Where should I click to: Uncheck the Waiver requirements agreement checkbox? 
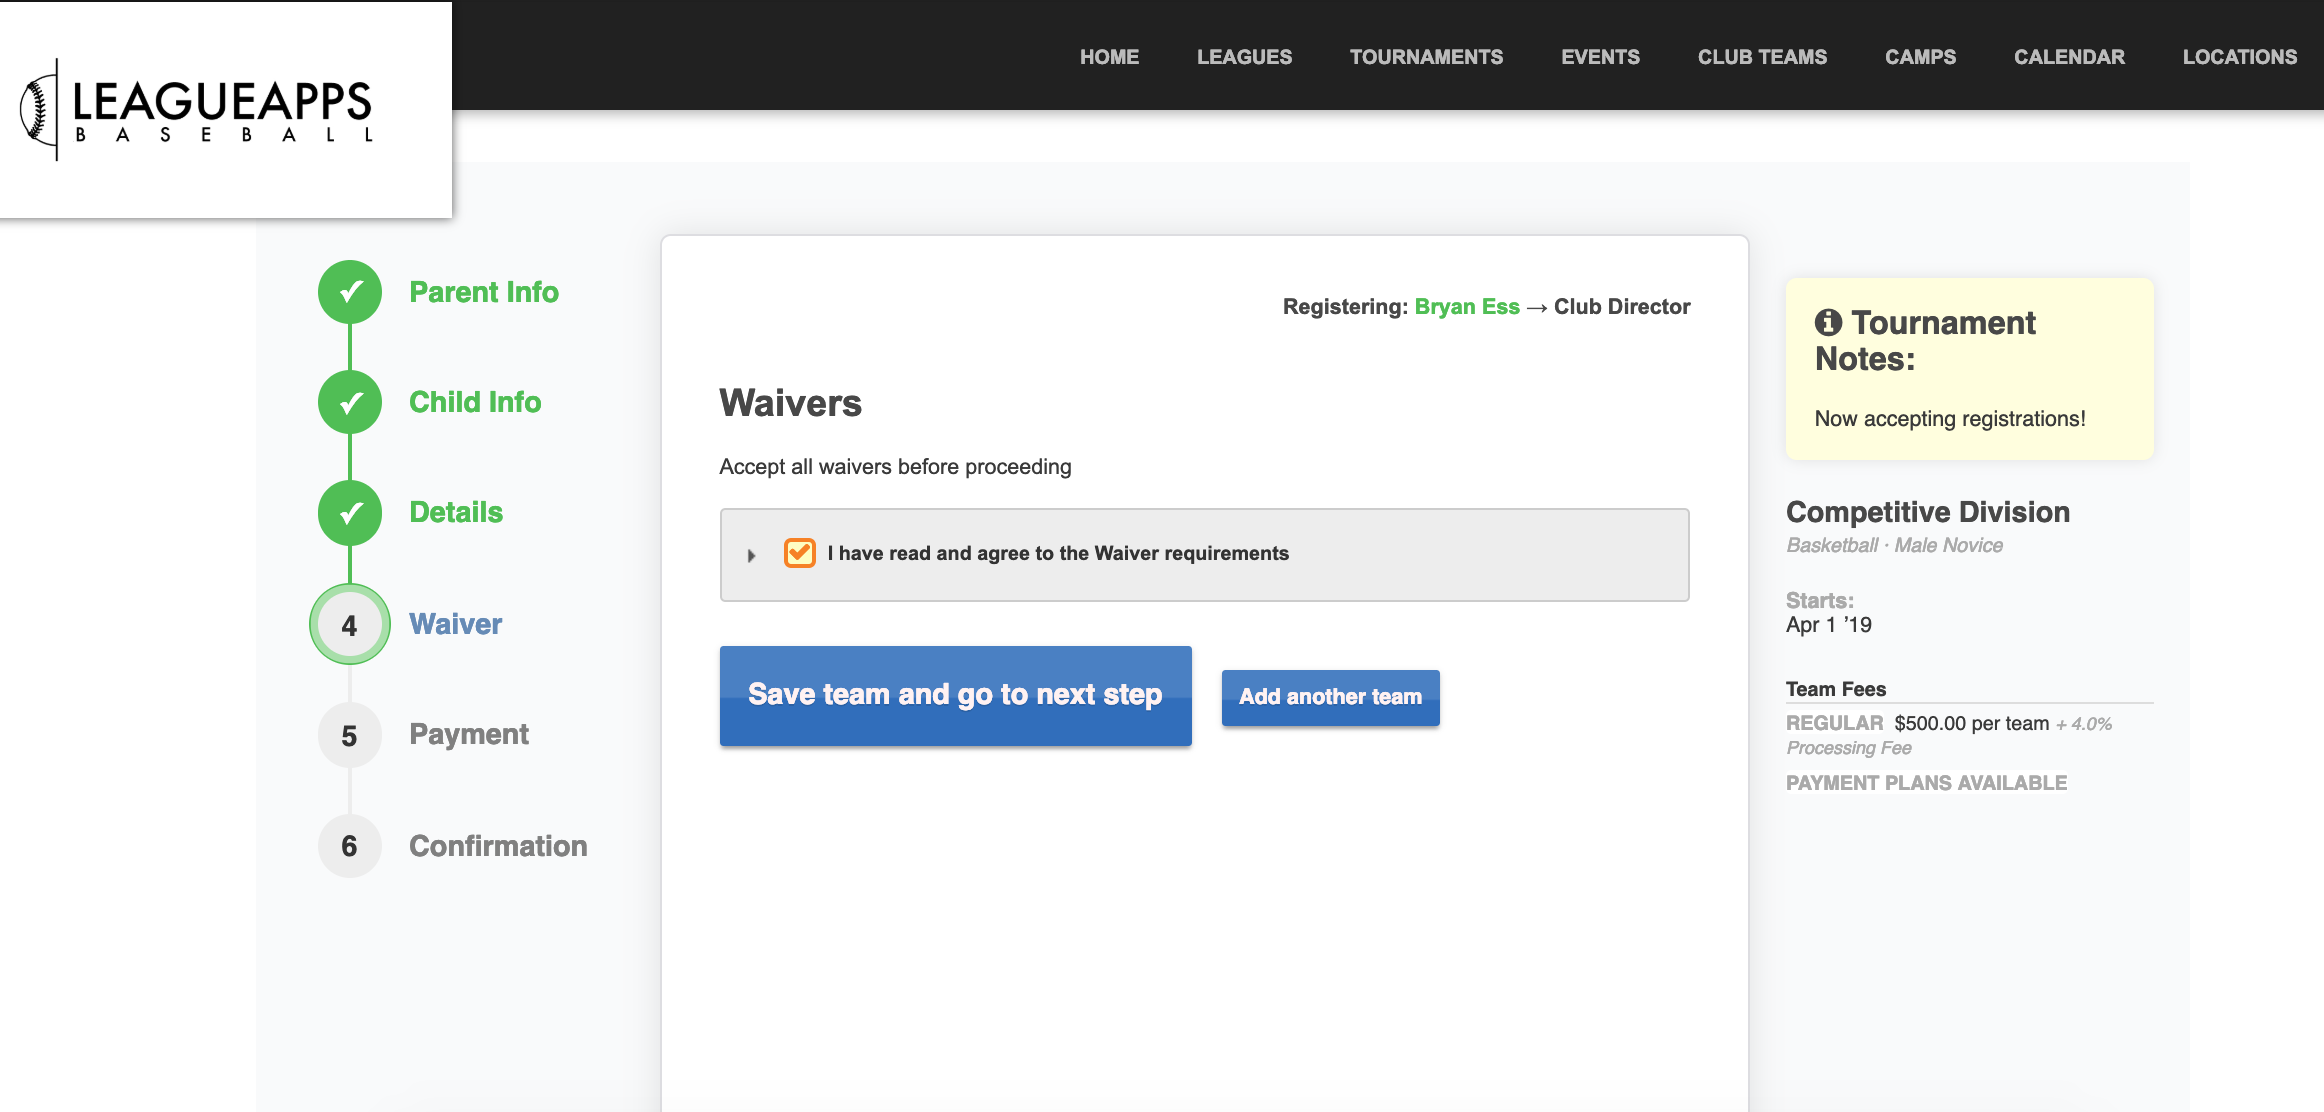800,553
